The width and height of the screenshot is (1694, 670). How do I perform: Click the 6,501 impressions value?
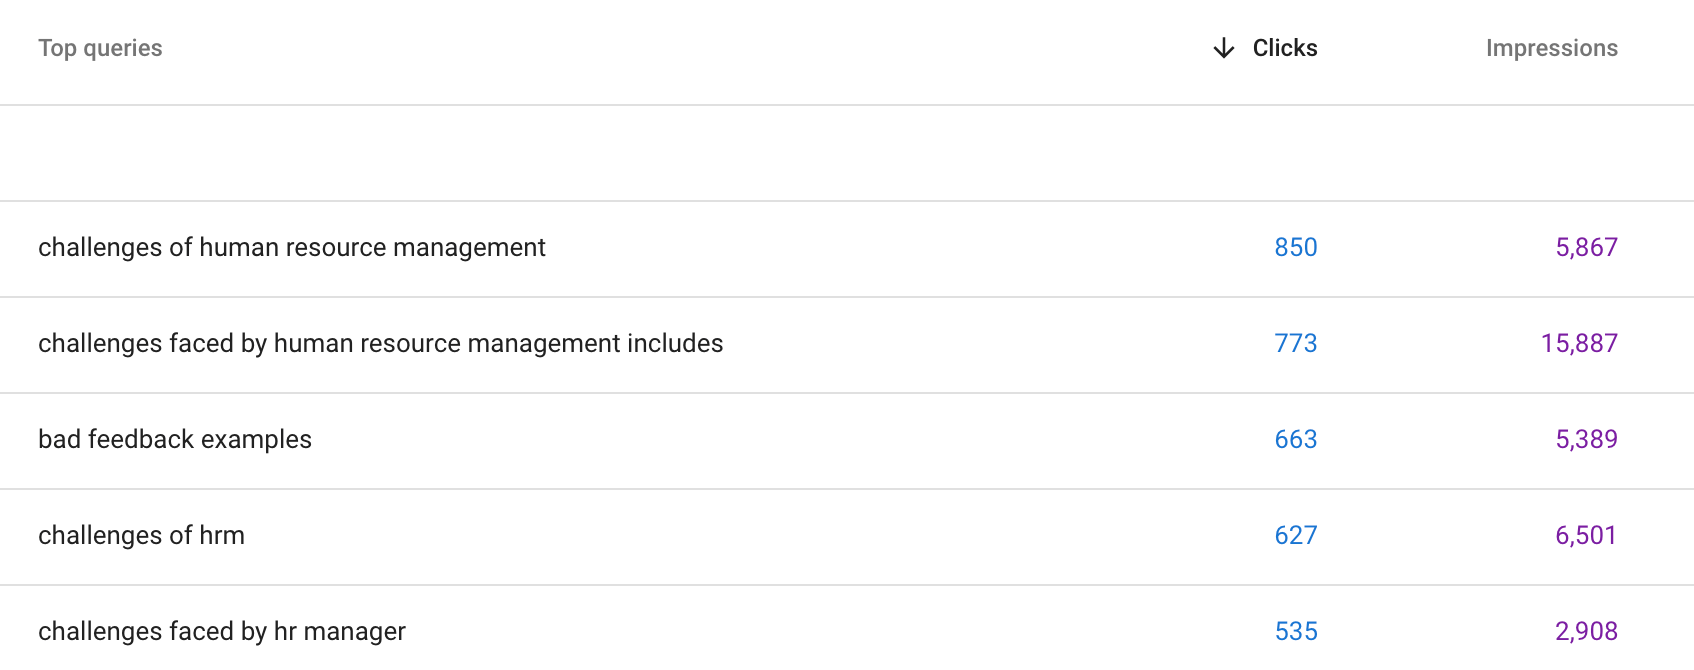coord(1587,535)
